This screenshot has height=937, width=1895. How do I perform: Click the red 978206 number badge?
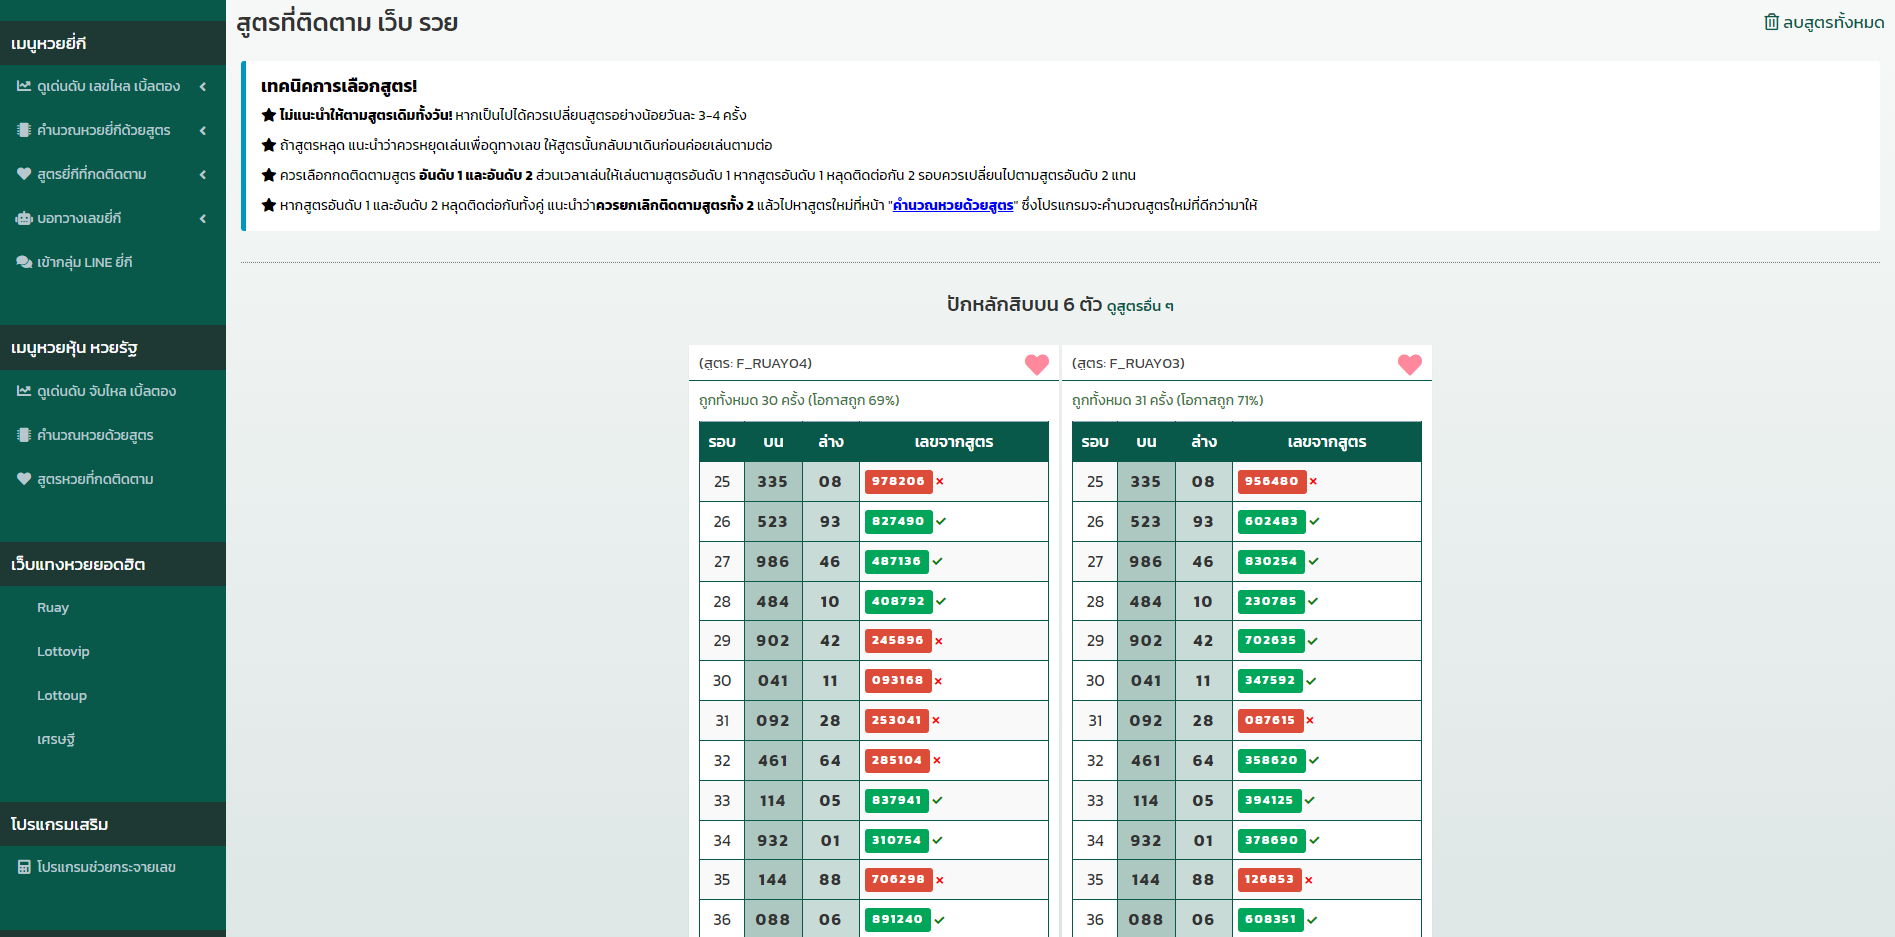point(898,482)
